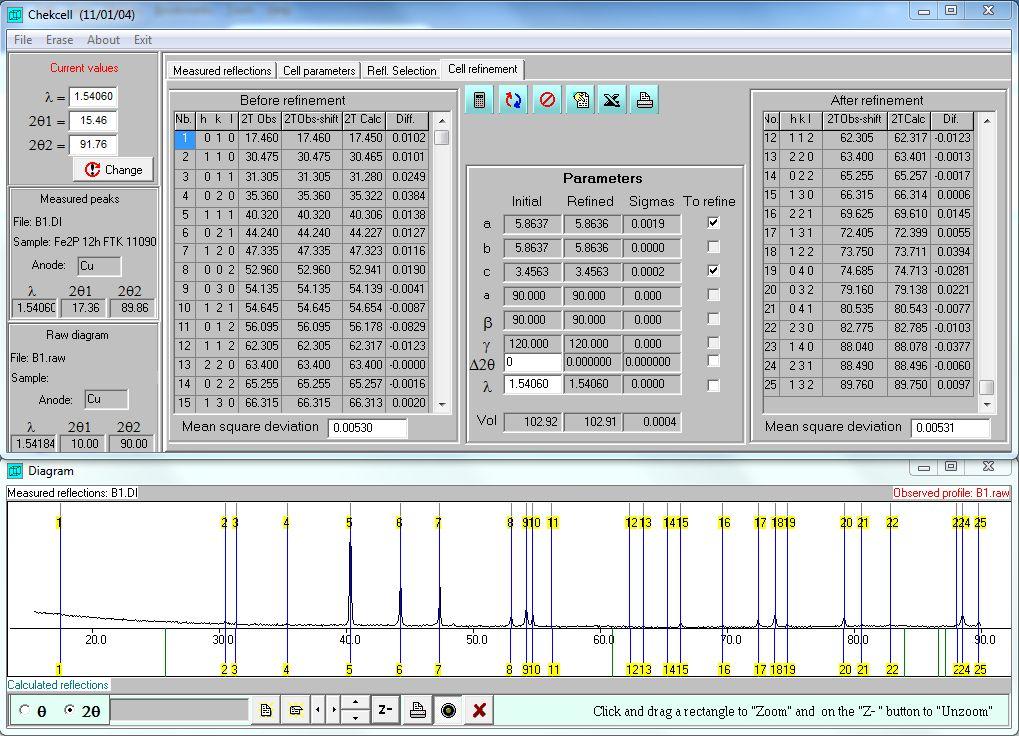Click the red X icon in Diagram toolbar
The width and height of the screenshot is (1019, 736).
coord(479,710)
